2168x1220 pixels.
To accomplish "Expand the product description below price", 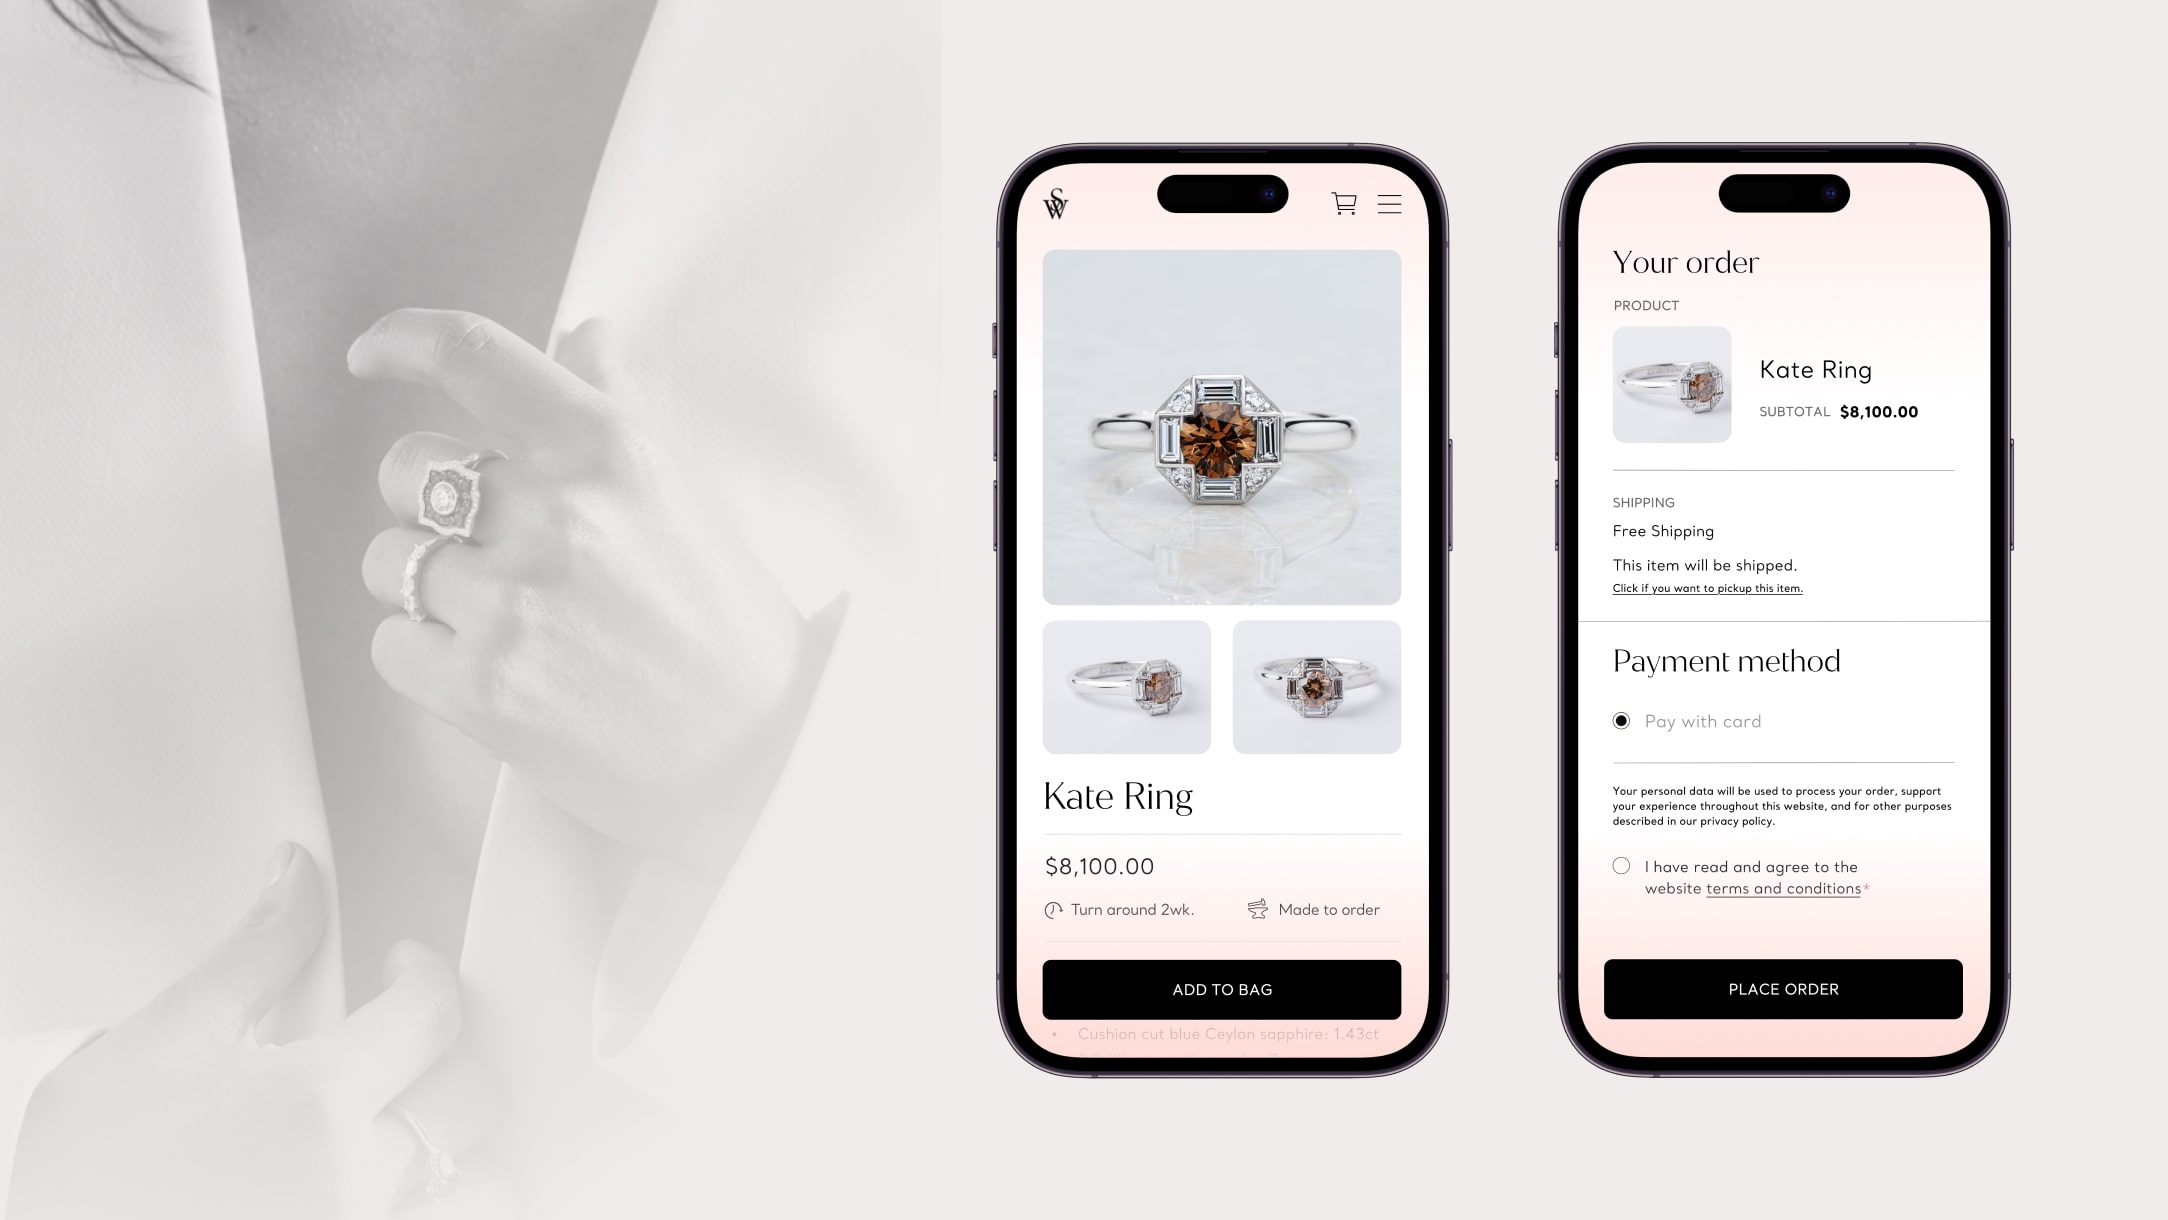I will [1222, 1032].
